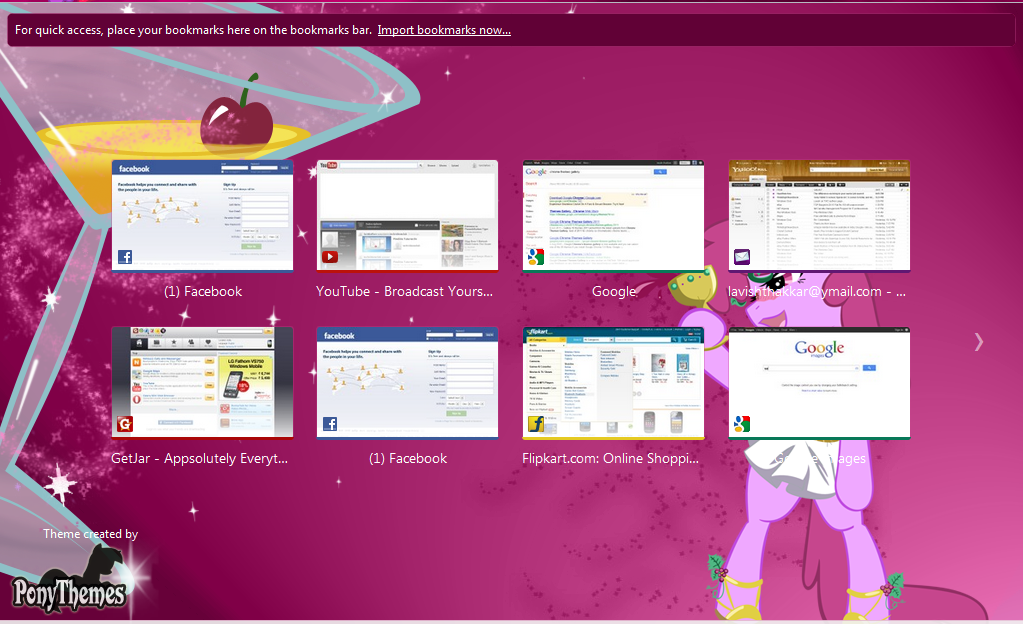The width and height of the screenshot is (1023, 624).
Task: Open the first (1) Facebook thumbnail in top row
Action: click(x=202, y=215)
